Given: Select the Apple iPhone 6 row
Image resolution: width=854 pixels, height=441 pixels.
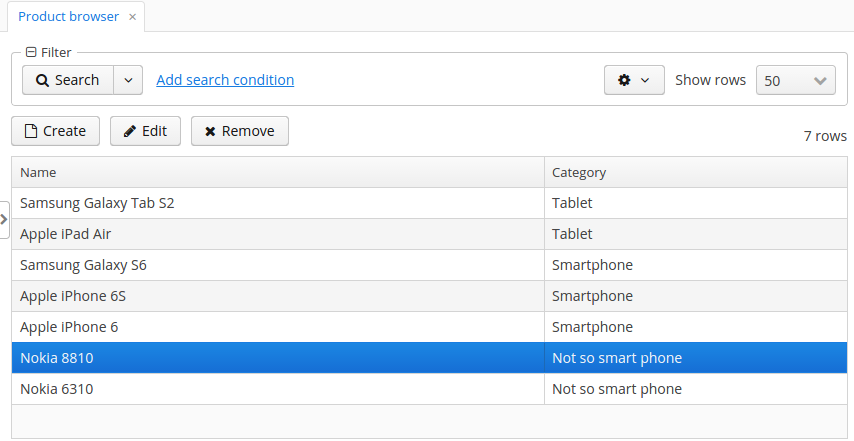Looking at the screenshot, I should (429, 327).
